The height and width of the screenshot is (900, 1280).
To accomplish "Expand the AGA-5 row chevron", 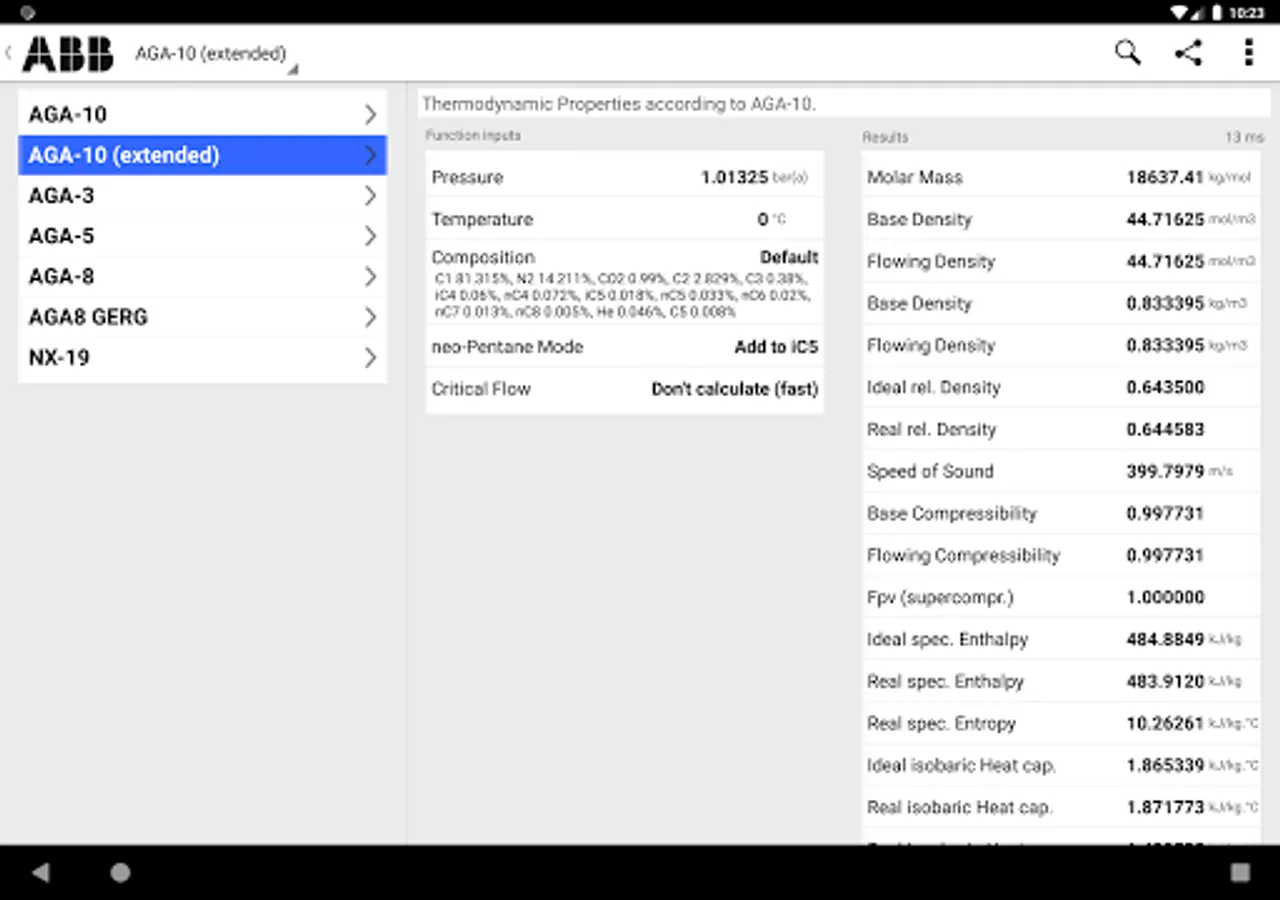I will 370,236.
